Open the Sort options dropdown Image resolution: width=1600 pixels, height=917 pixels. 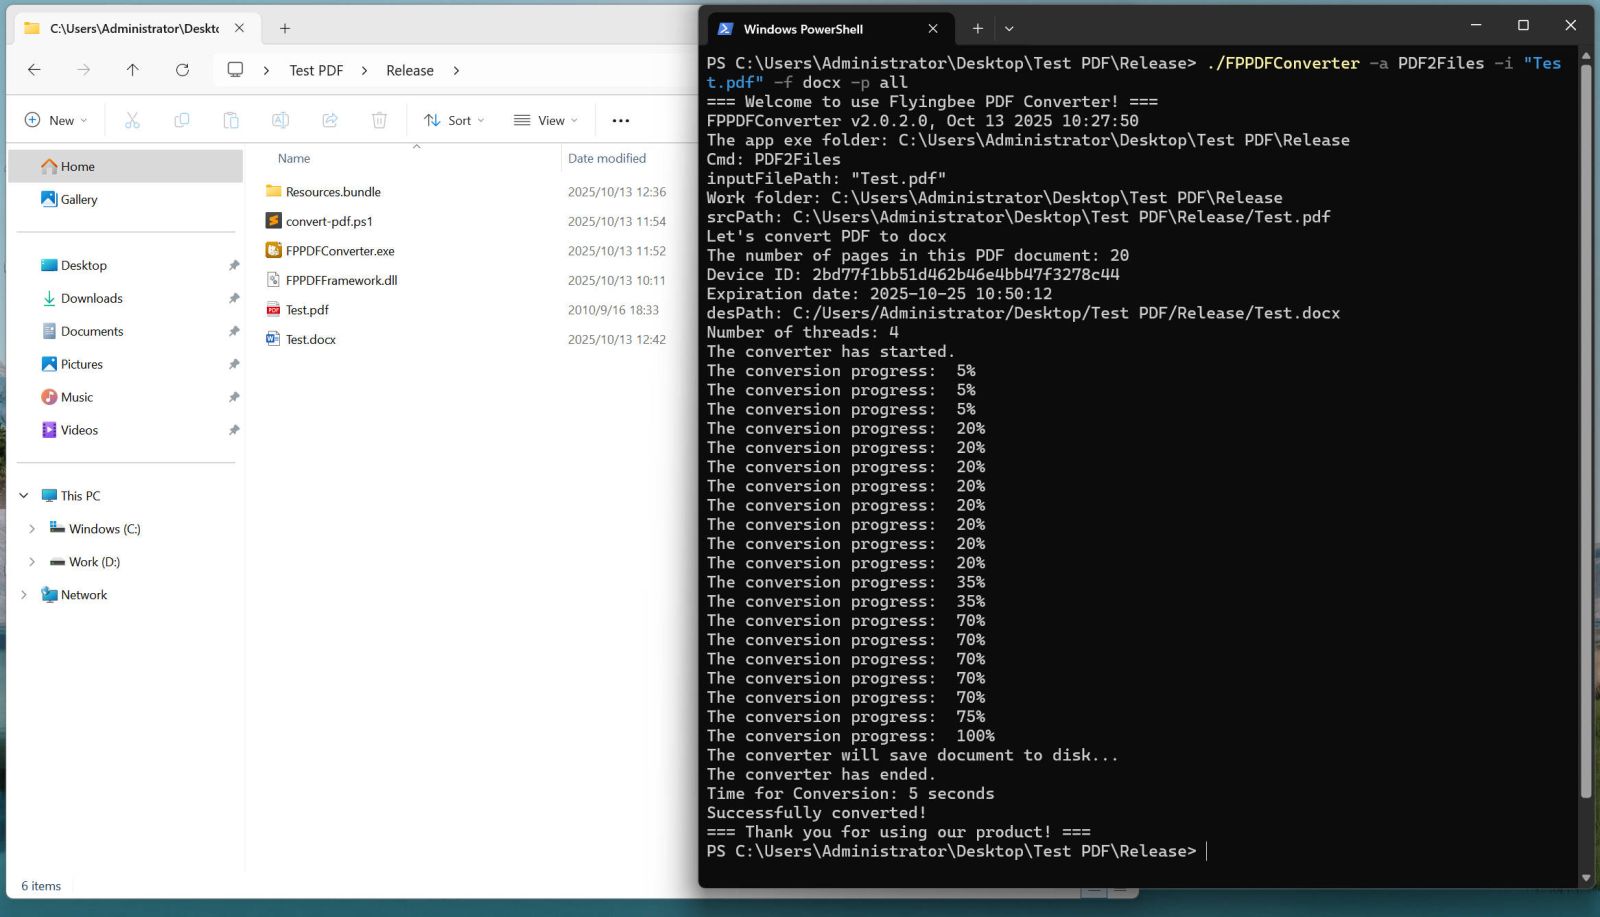[x=454, y=120]
